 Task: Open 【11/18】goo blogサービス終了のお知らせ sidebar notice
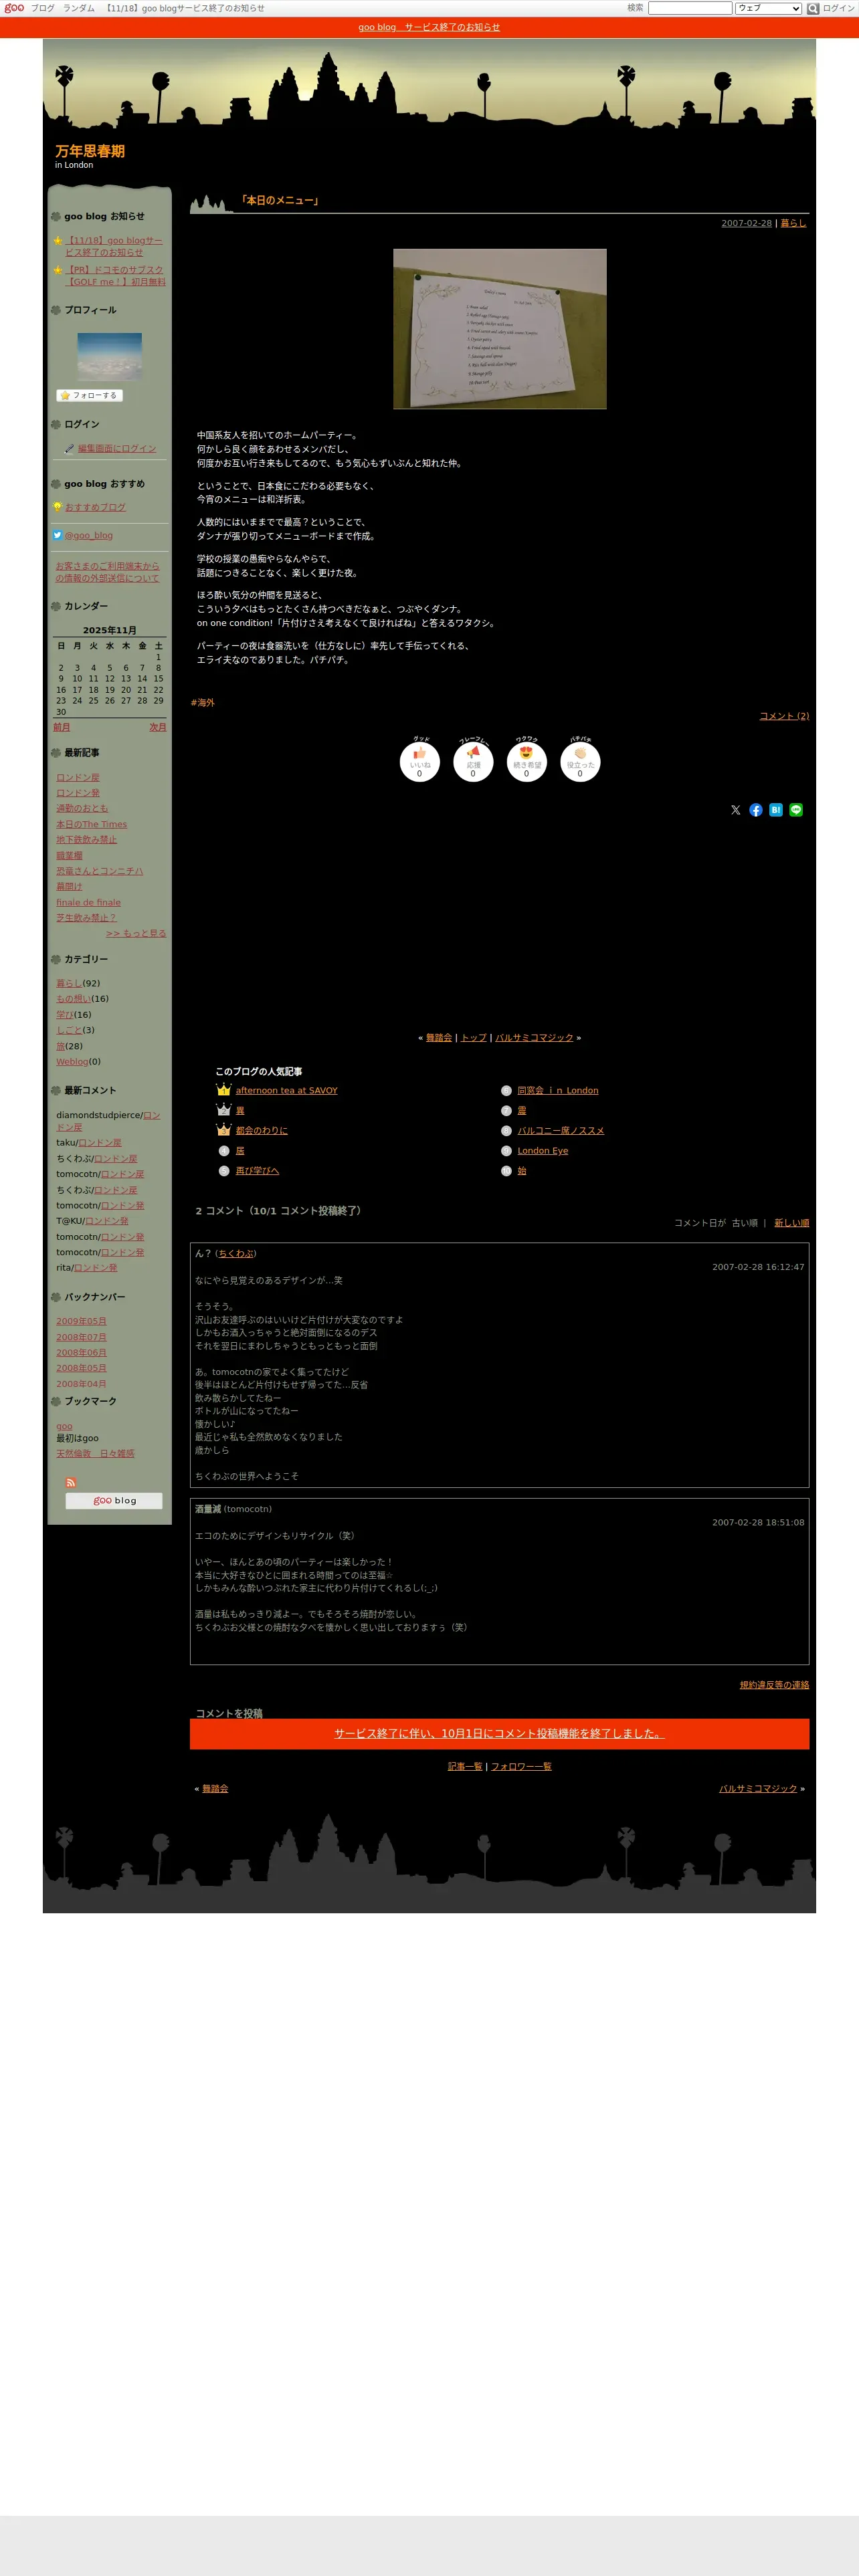[114, 247]
